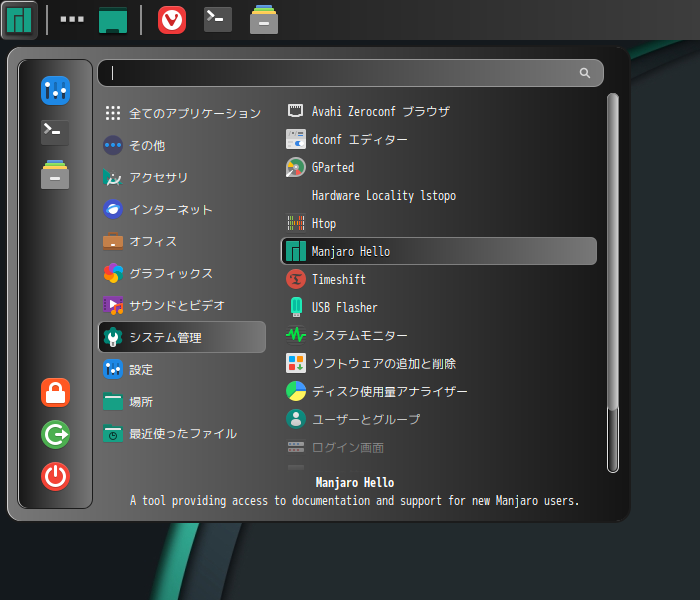Screen dimensions: 700x600
Task: Select the 設定 category
Action: [x=182, y=370]
